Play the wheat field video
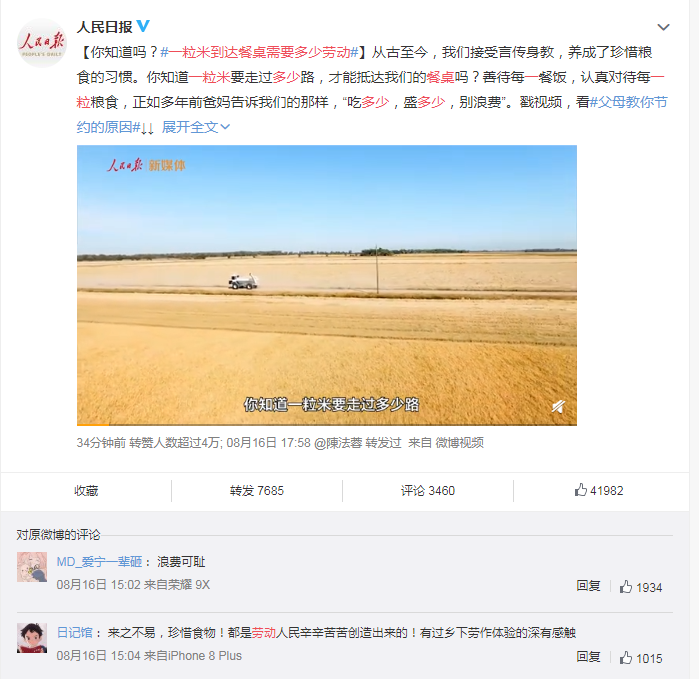This screenshot has height=679, width=699. [327, 285]
